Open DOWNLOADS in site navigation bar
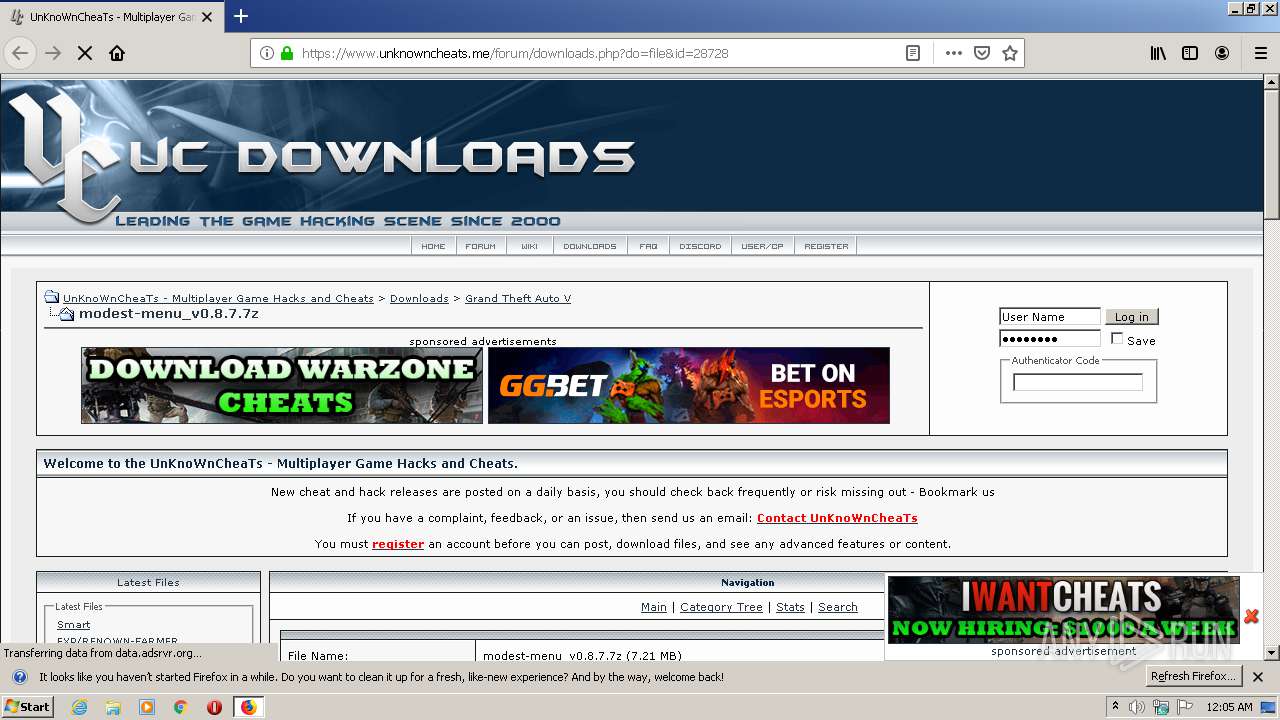This screenshot has width=1280, height=720. [590, 246]
